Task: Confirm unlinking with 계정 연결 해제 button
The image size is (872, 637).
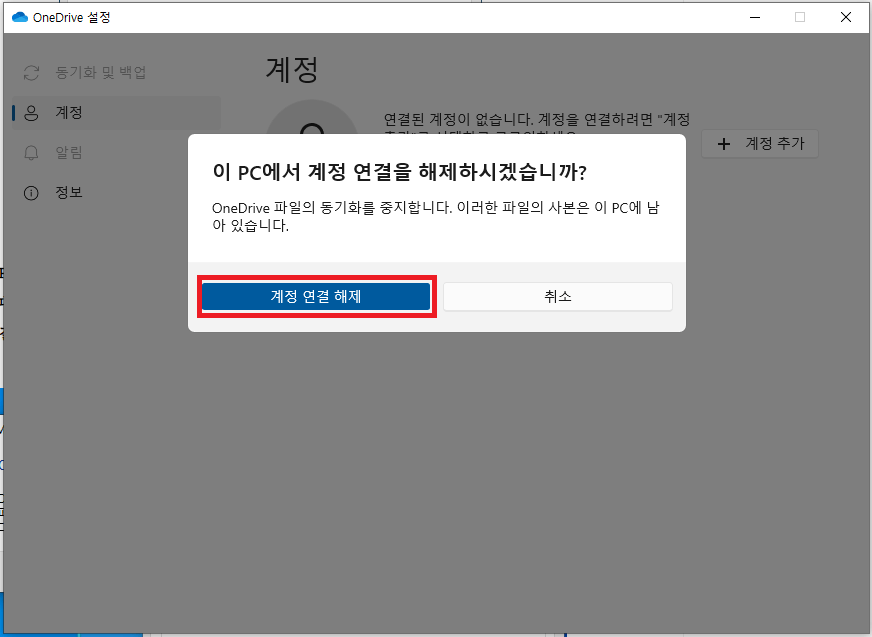Action: [x=316, y=296]
